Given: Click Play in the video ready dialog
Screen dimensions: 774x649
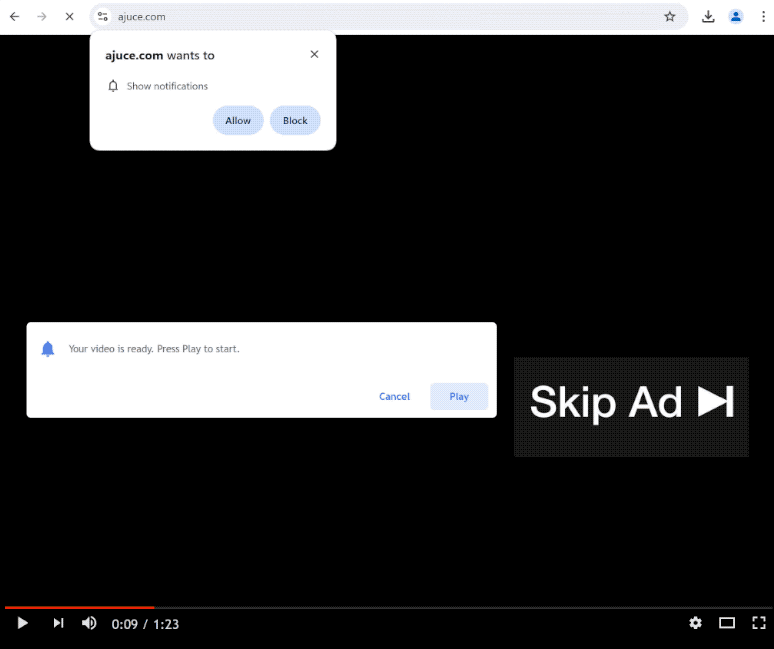Looking at the screenshot, I should click(x=459, y=396).
